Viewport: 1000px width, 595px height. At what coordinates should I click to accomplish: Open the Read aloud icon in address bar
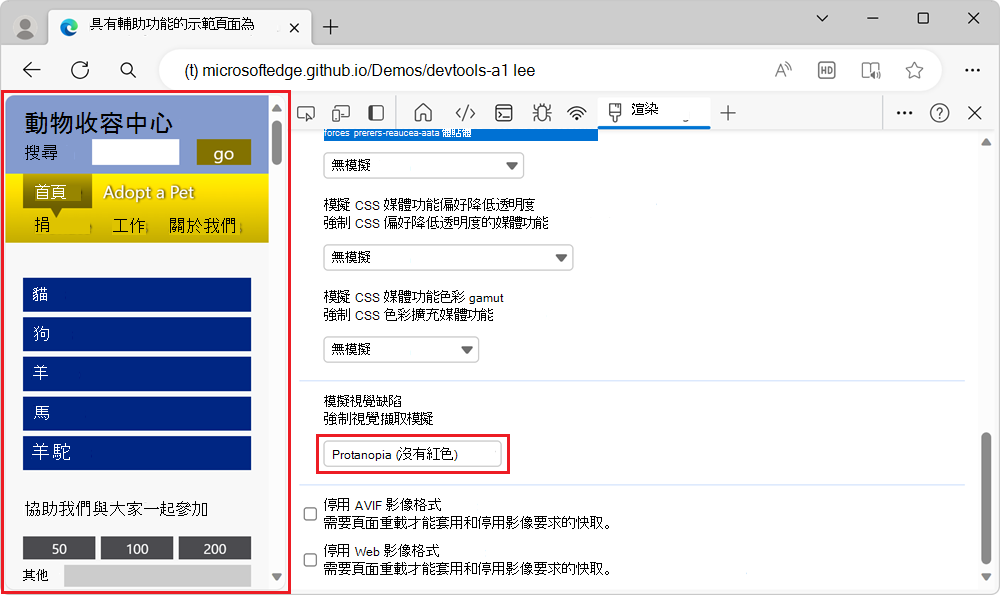[783, 70]
